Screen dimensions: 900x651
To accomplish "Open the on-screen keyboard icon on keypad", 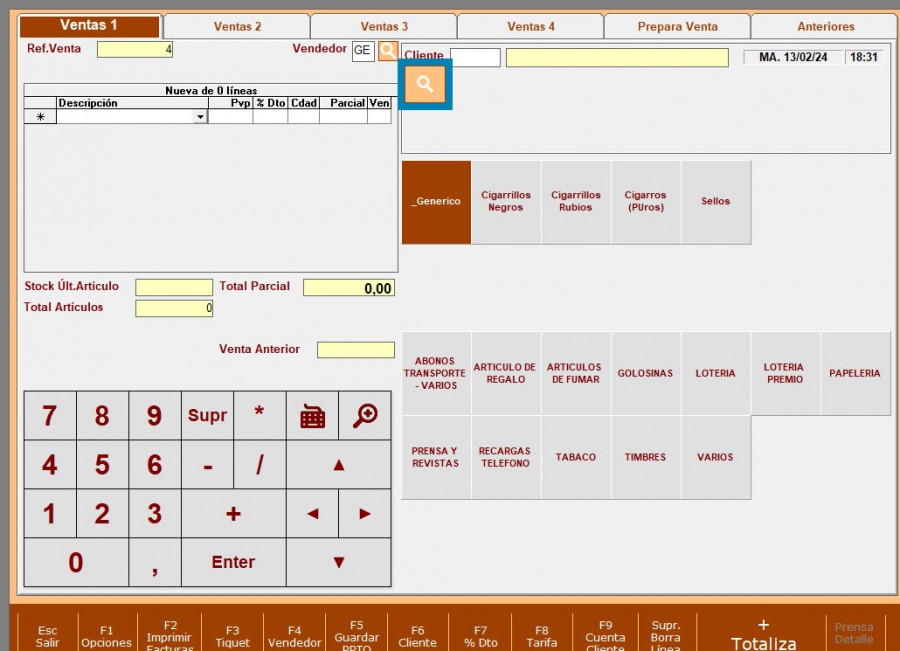I will 312,416.
